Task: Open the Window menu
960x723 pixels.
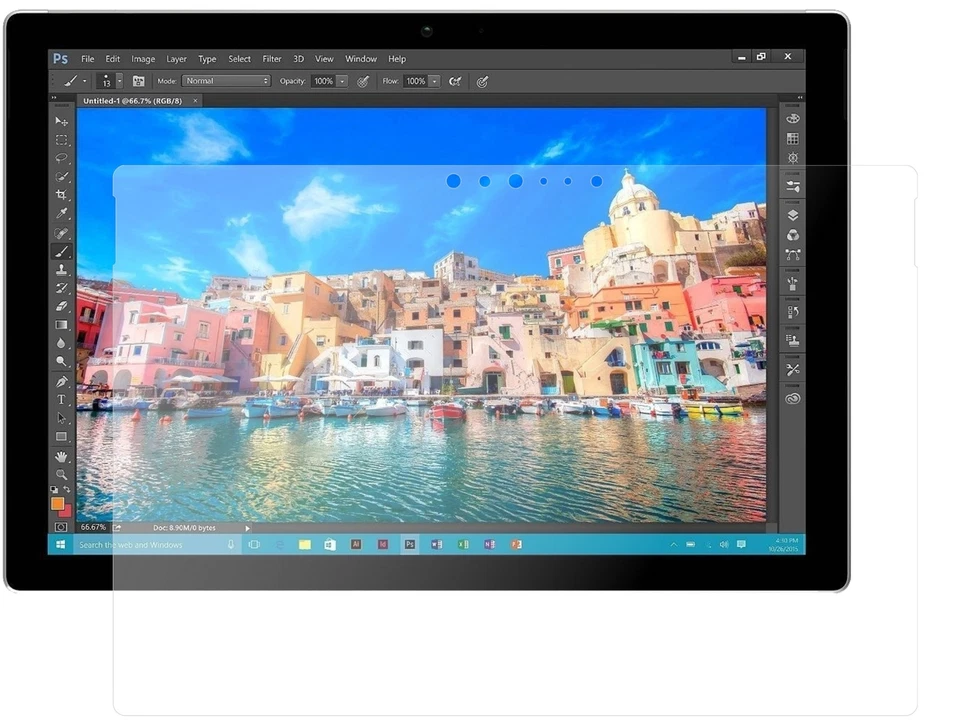Action: point(361,58)
